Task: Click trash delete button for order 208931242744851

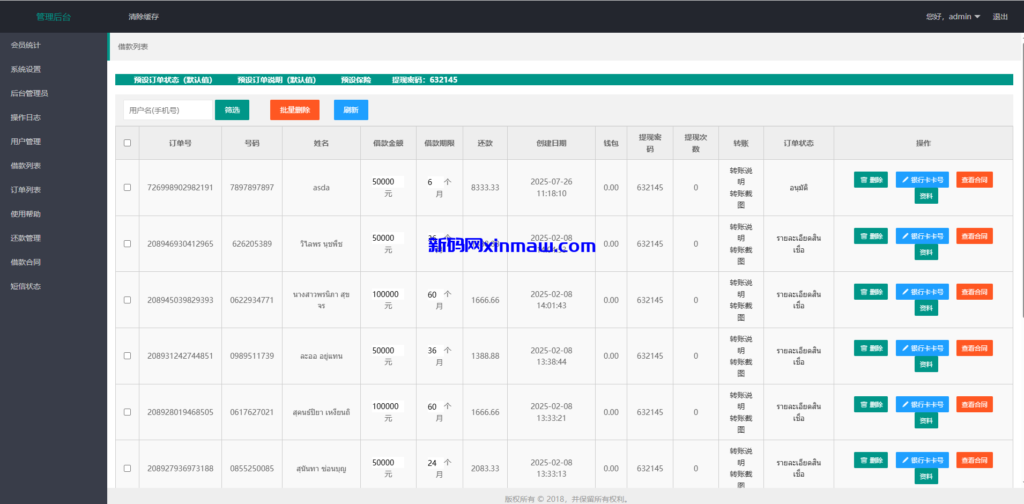Action: click(x=871, y=348)
